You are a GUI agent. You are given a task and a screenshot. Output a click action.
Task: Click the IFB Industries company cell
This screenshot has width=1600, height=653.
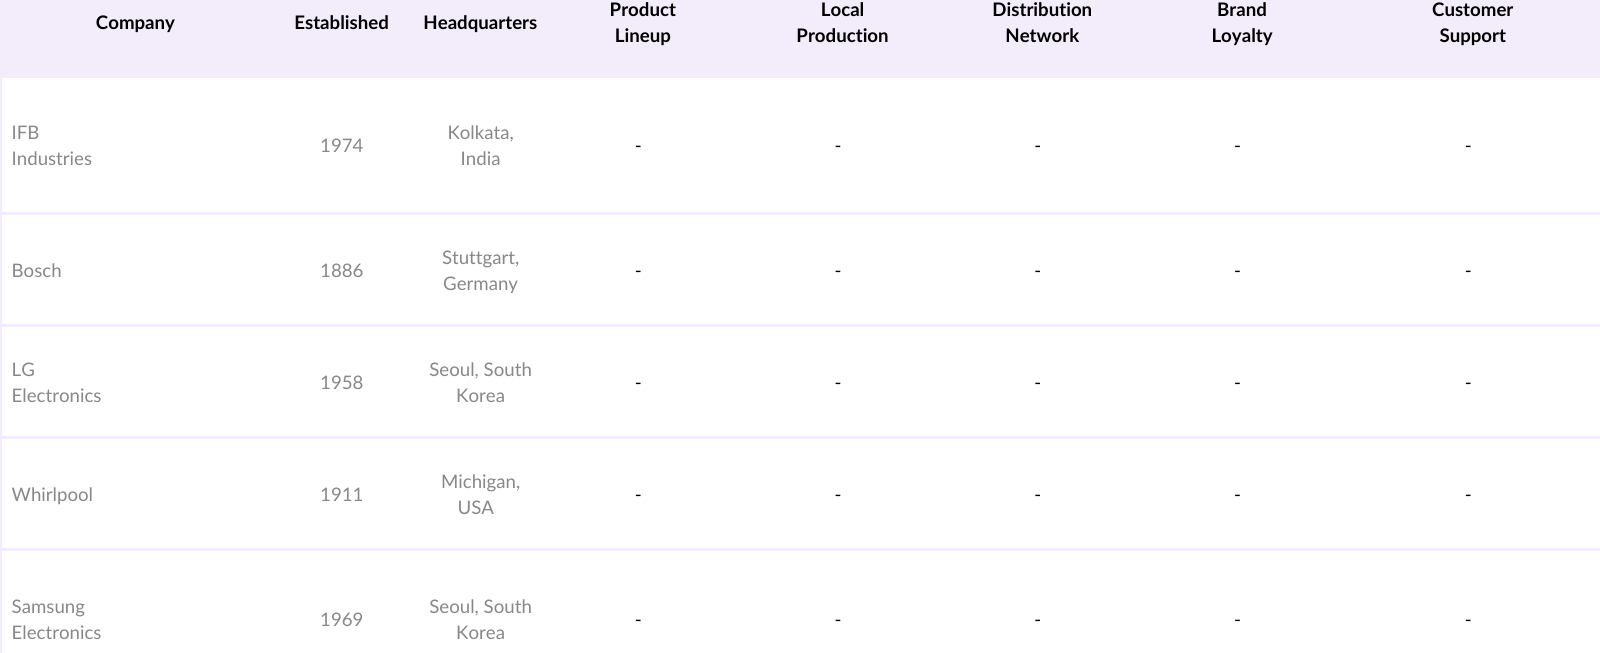[52, 145]
